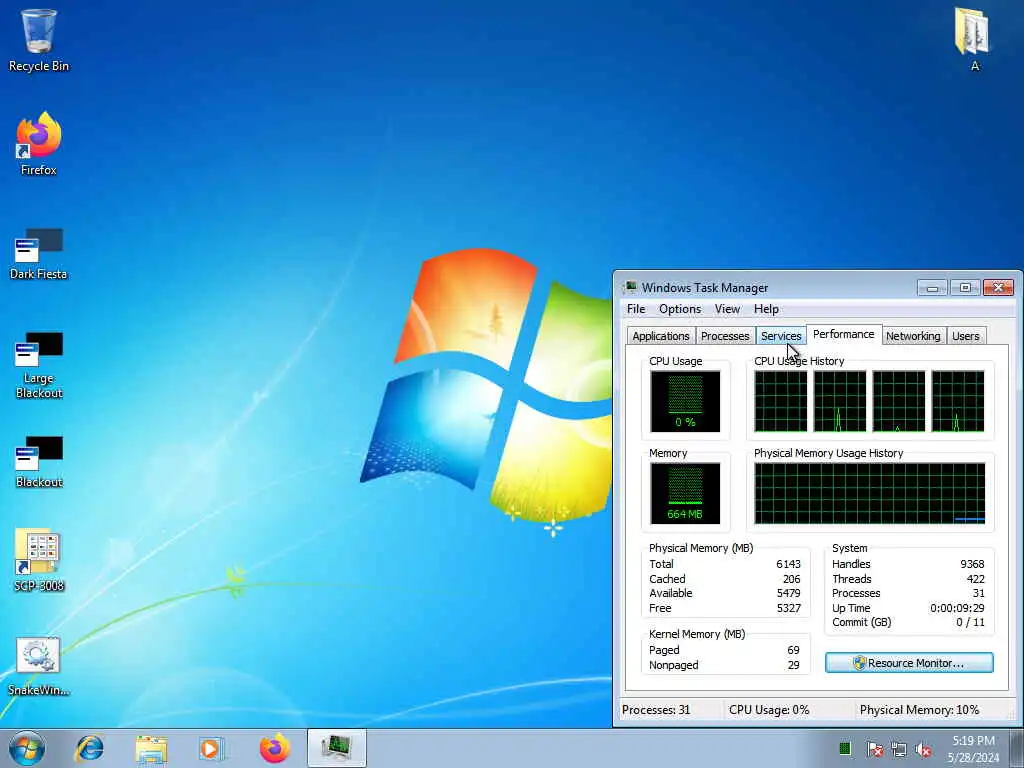Click 'CPU Usage: 0%' in the status bar
Screen dimensions: 1024x768
(x=769, y=710)
